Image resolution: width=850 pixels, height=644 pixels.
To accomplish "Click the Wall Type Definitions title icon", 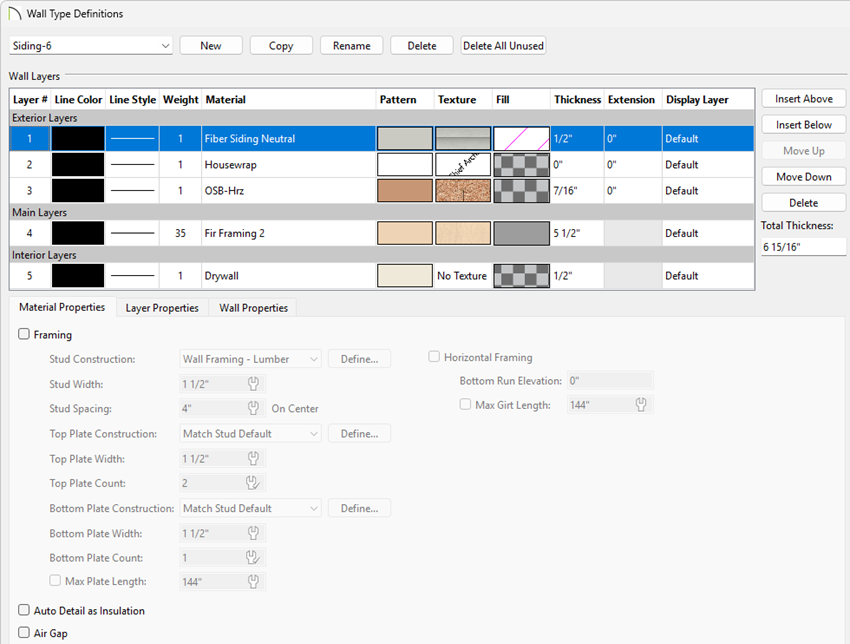I will (x=15, y=14).
